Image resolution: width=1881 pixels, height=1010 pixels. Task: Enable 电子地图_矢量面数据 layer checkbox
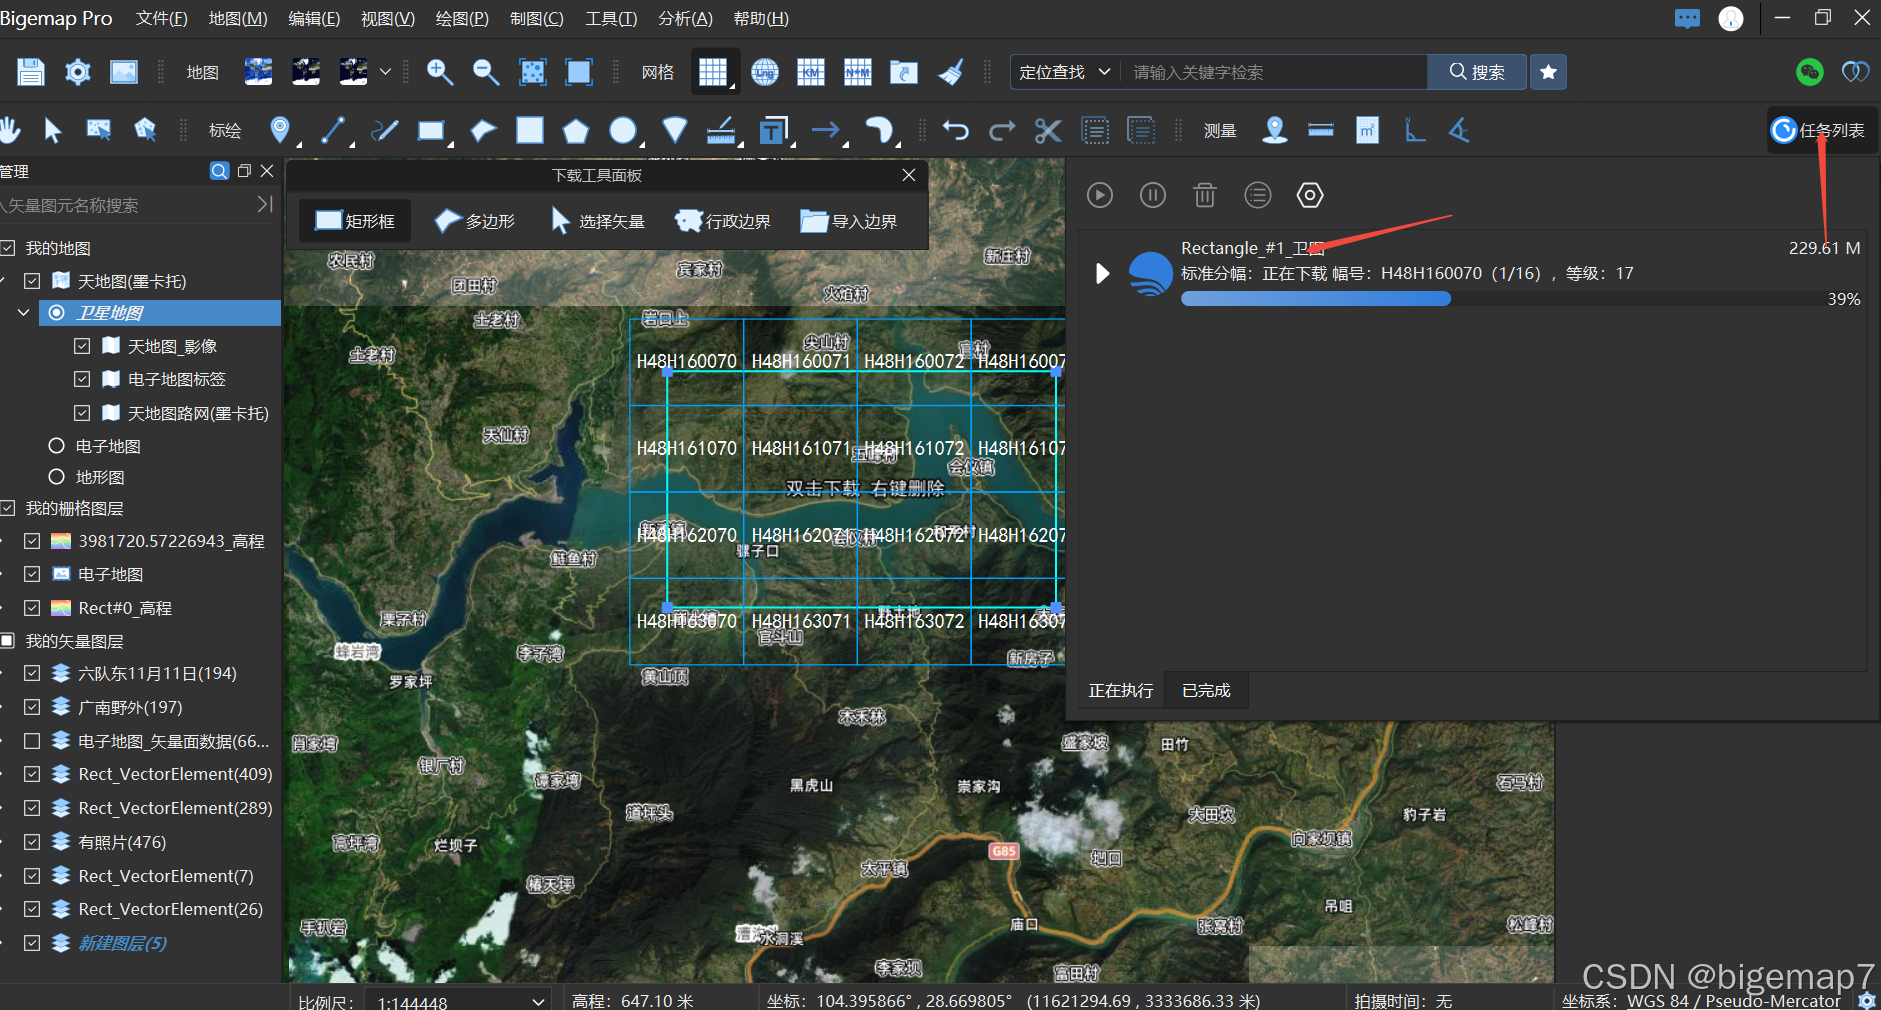32,741
